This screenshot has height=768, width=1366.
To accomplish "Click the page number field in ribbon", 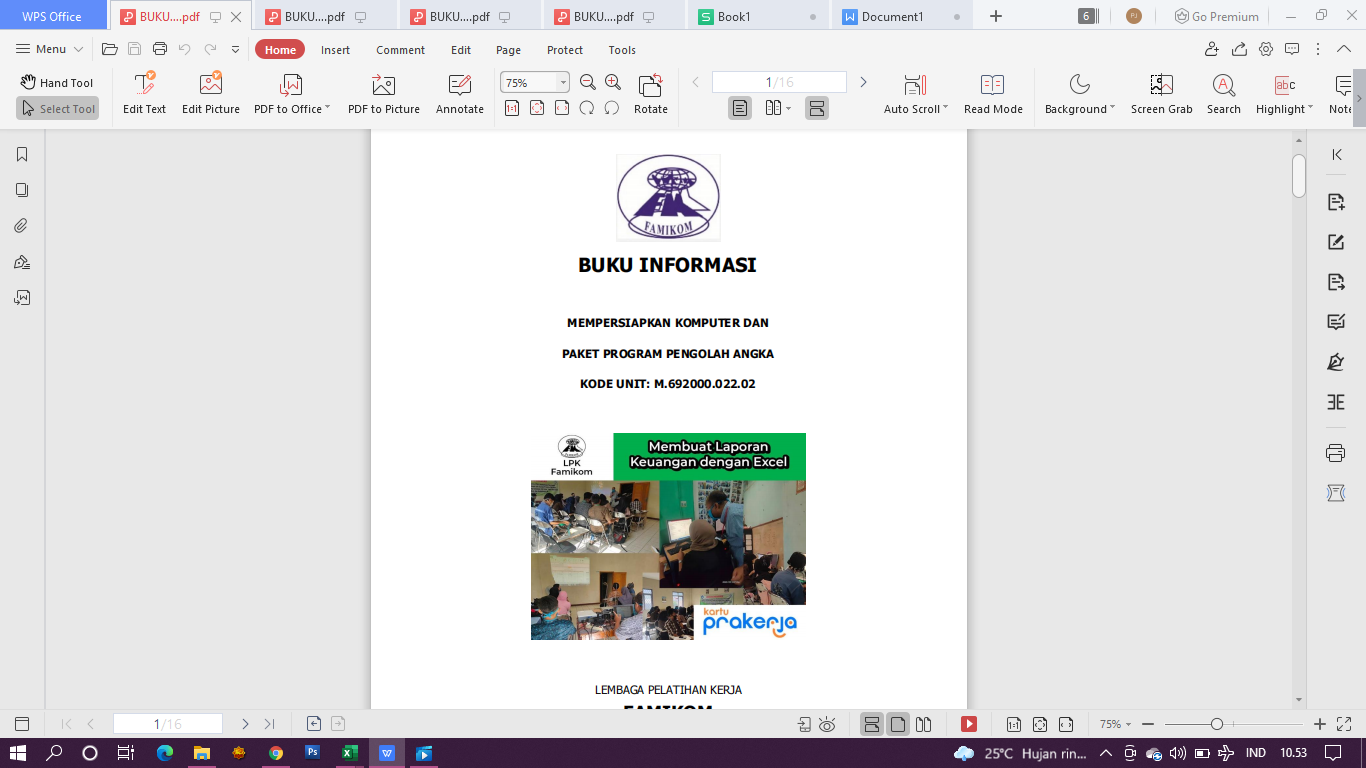I will tap(779, 82).
